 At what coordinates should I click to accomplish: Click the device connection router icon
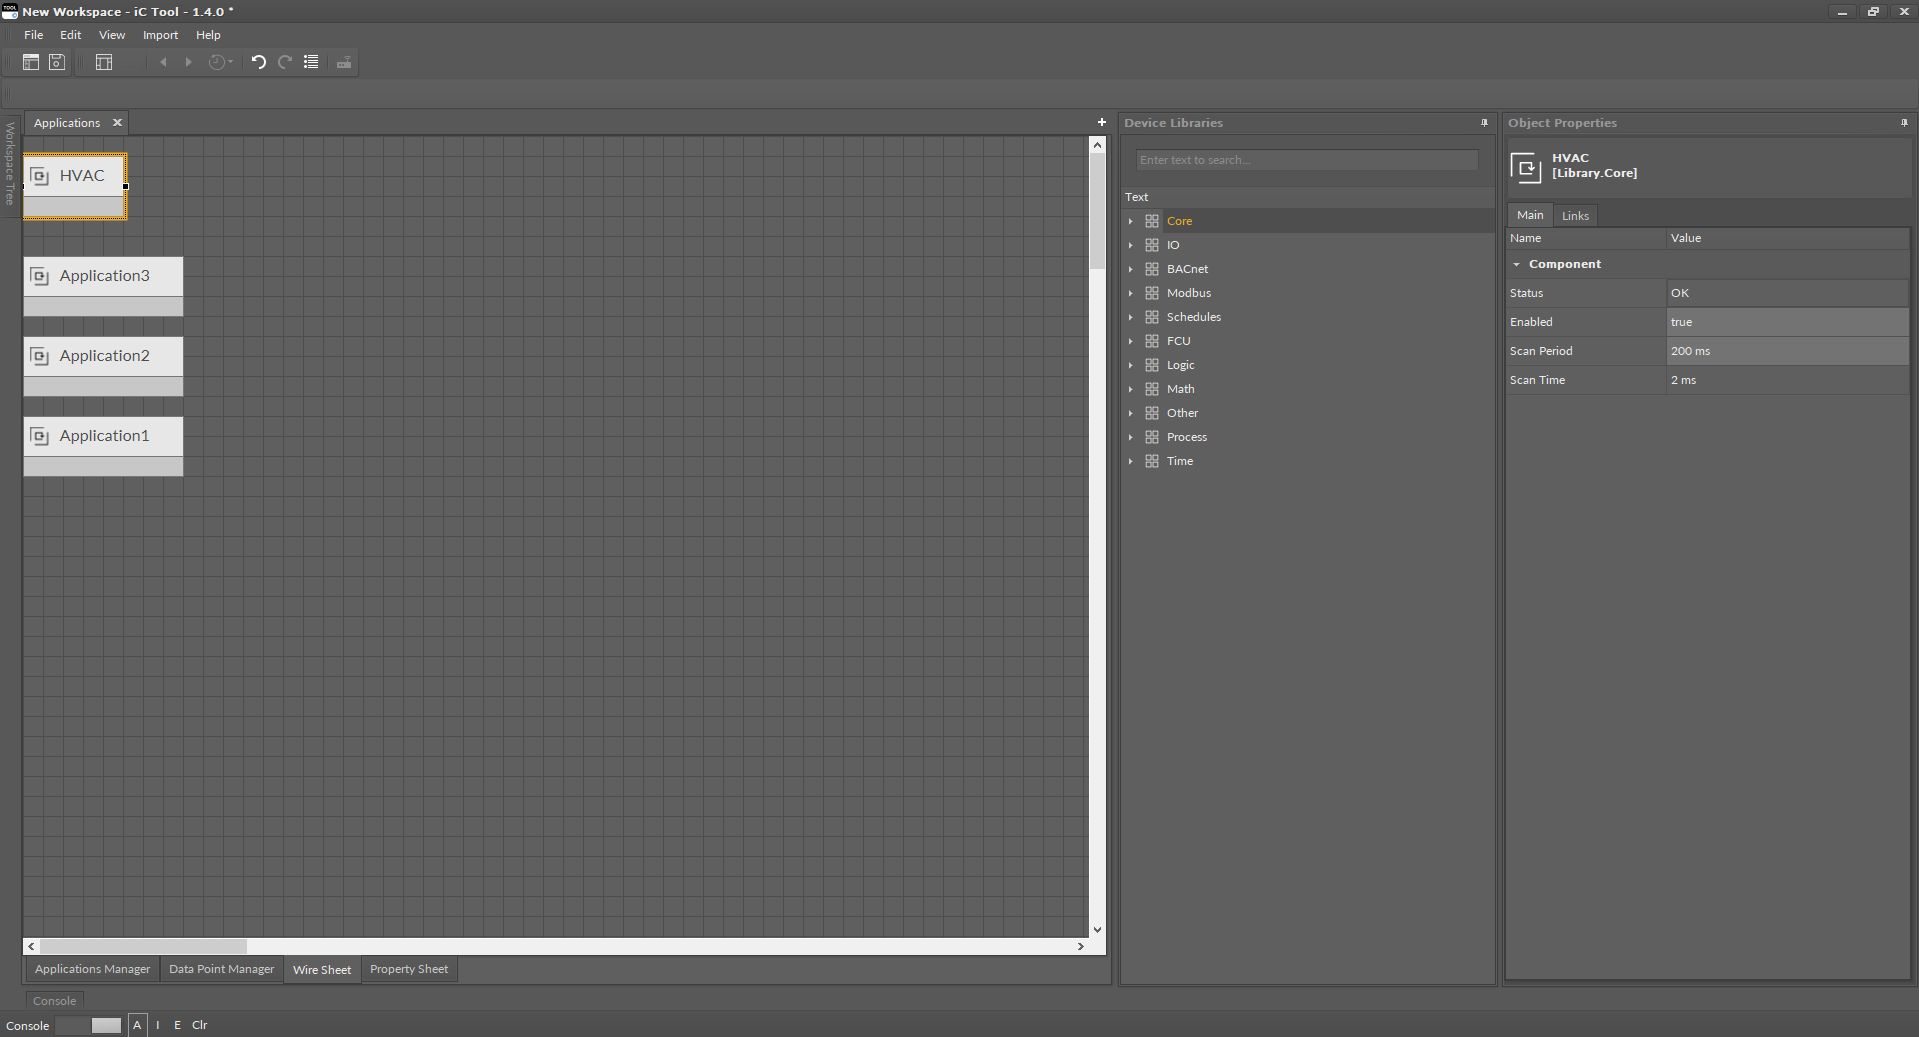pos(344,62)
